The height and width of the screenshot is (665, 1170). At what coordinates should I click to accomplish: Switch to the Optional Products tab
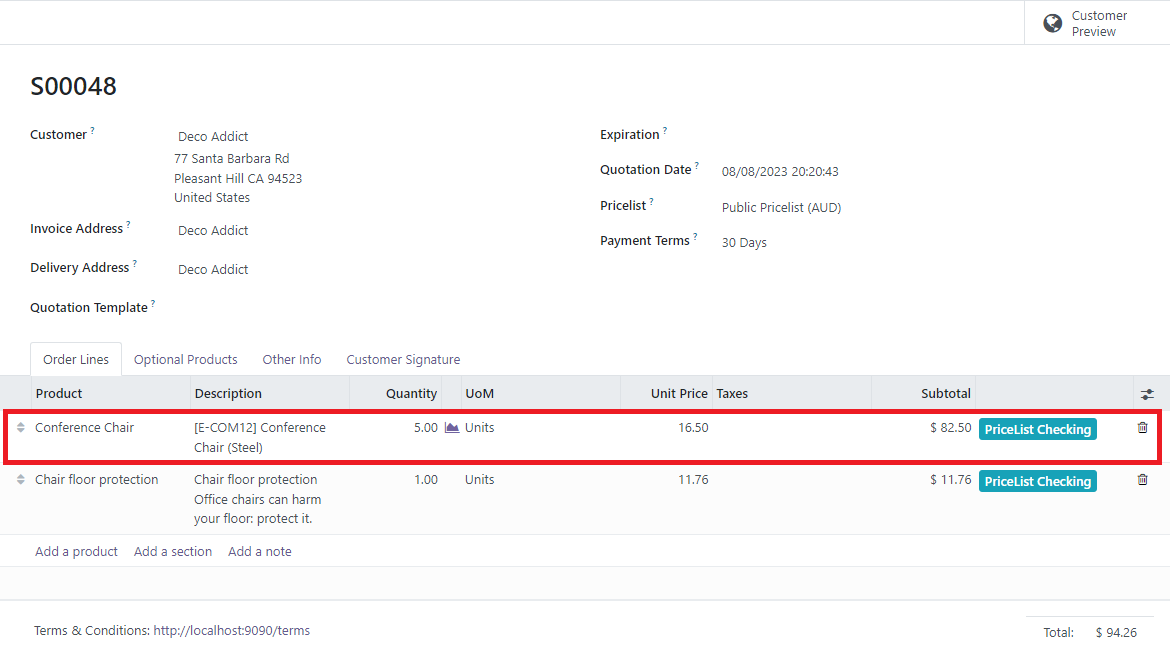[x=186, y=360]
